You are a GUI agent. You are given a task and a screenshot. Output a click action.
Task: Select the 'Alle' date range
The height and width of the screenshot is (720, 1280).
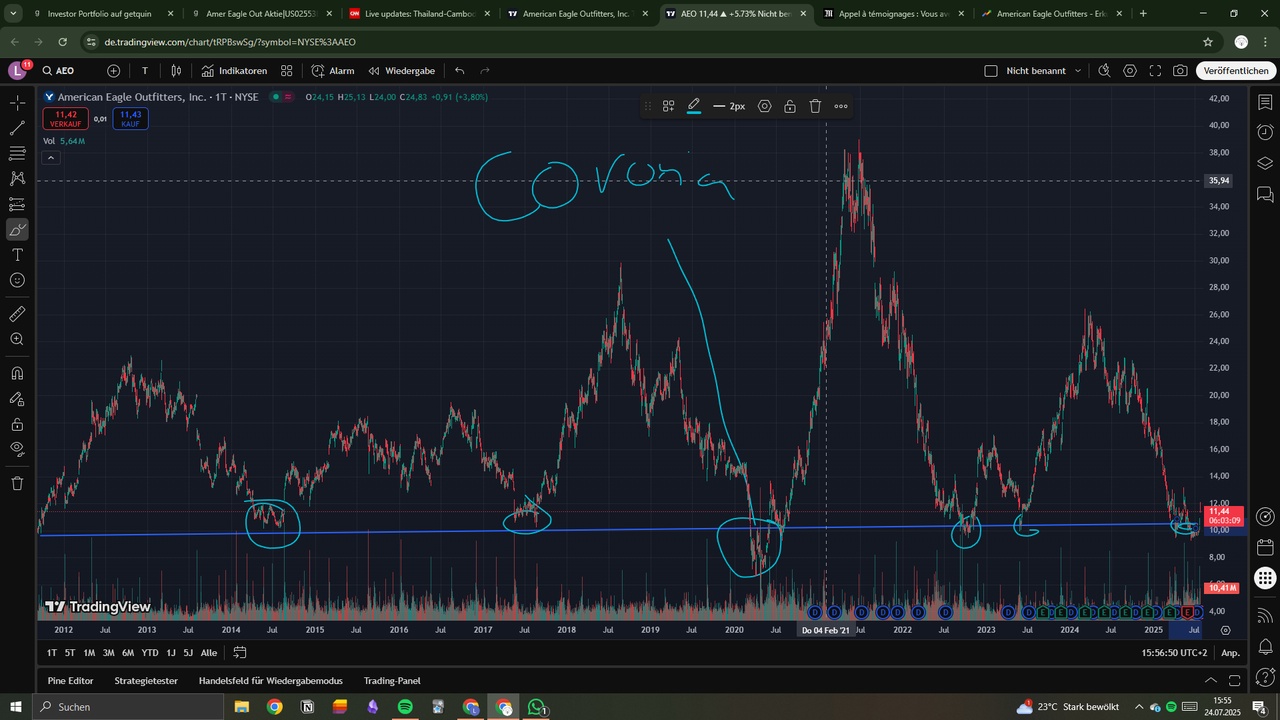pyautogui.click(x=209, y=653)
